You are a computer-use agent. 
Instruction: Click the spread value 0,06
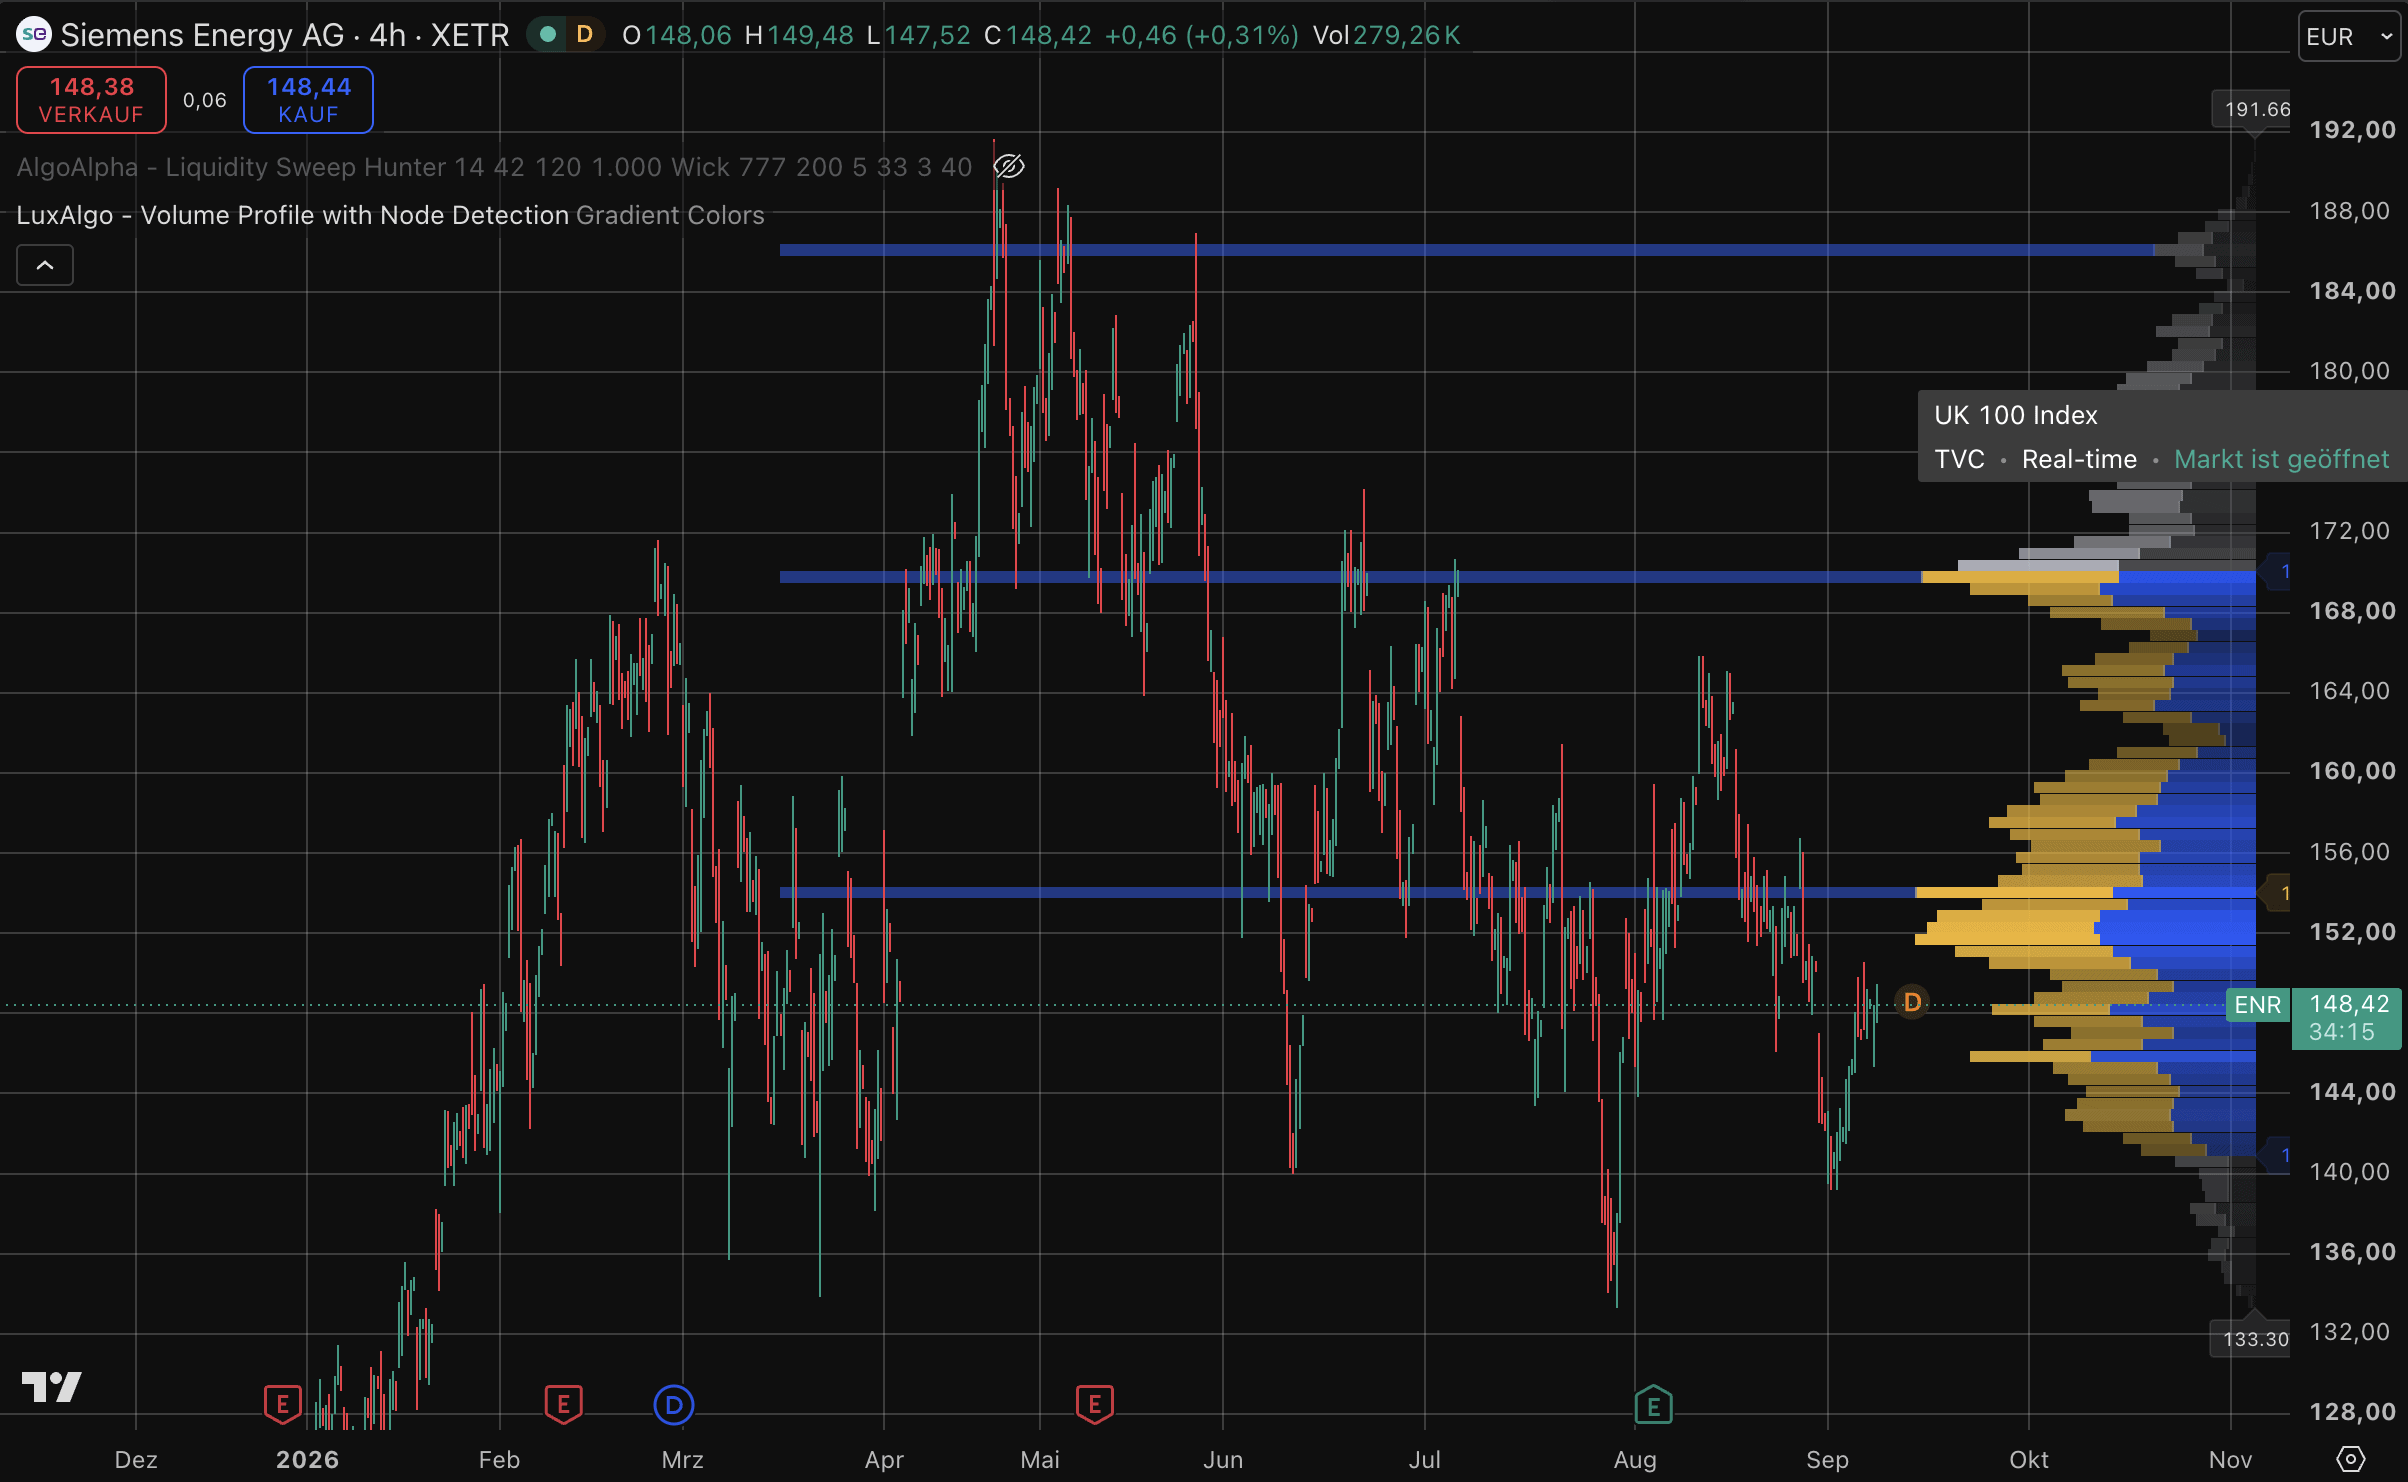click(x=205, y=100)
